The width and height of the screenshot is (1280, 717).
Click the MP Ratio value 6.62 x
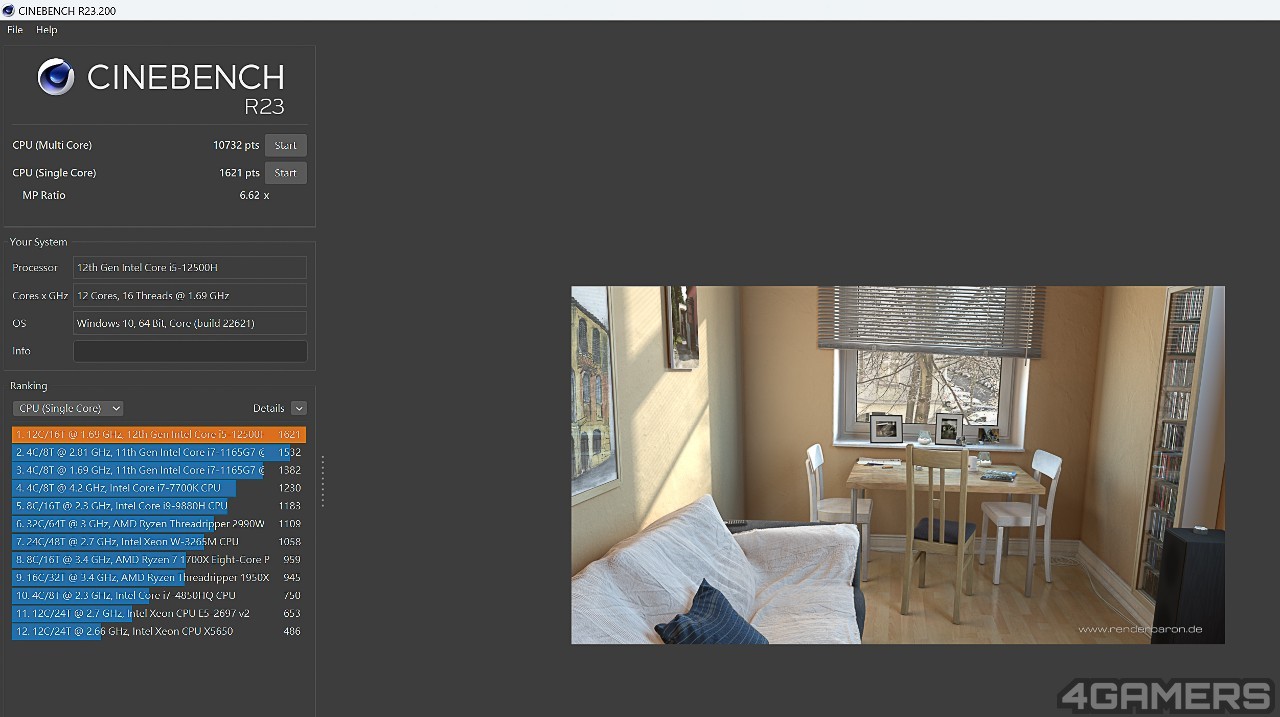254,195
